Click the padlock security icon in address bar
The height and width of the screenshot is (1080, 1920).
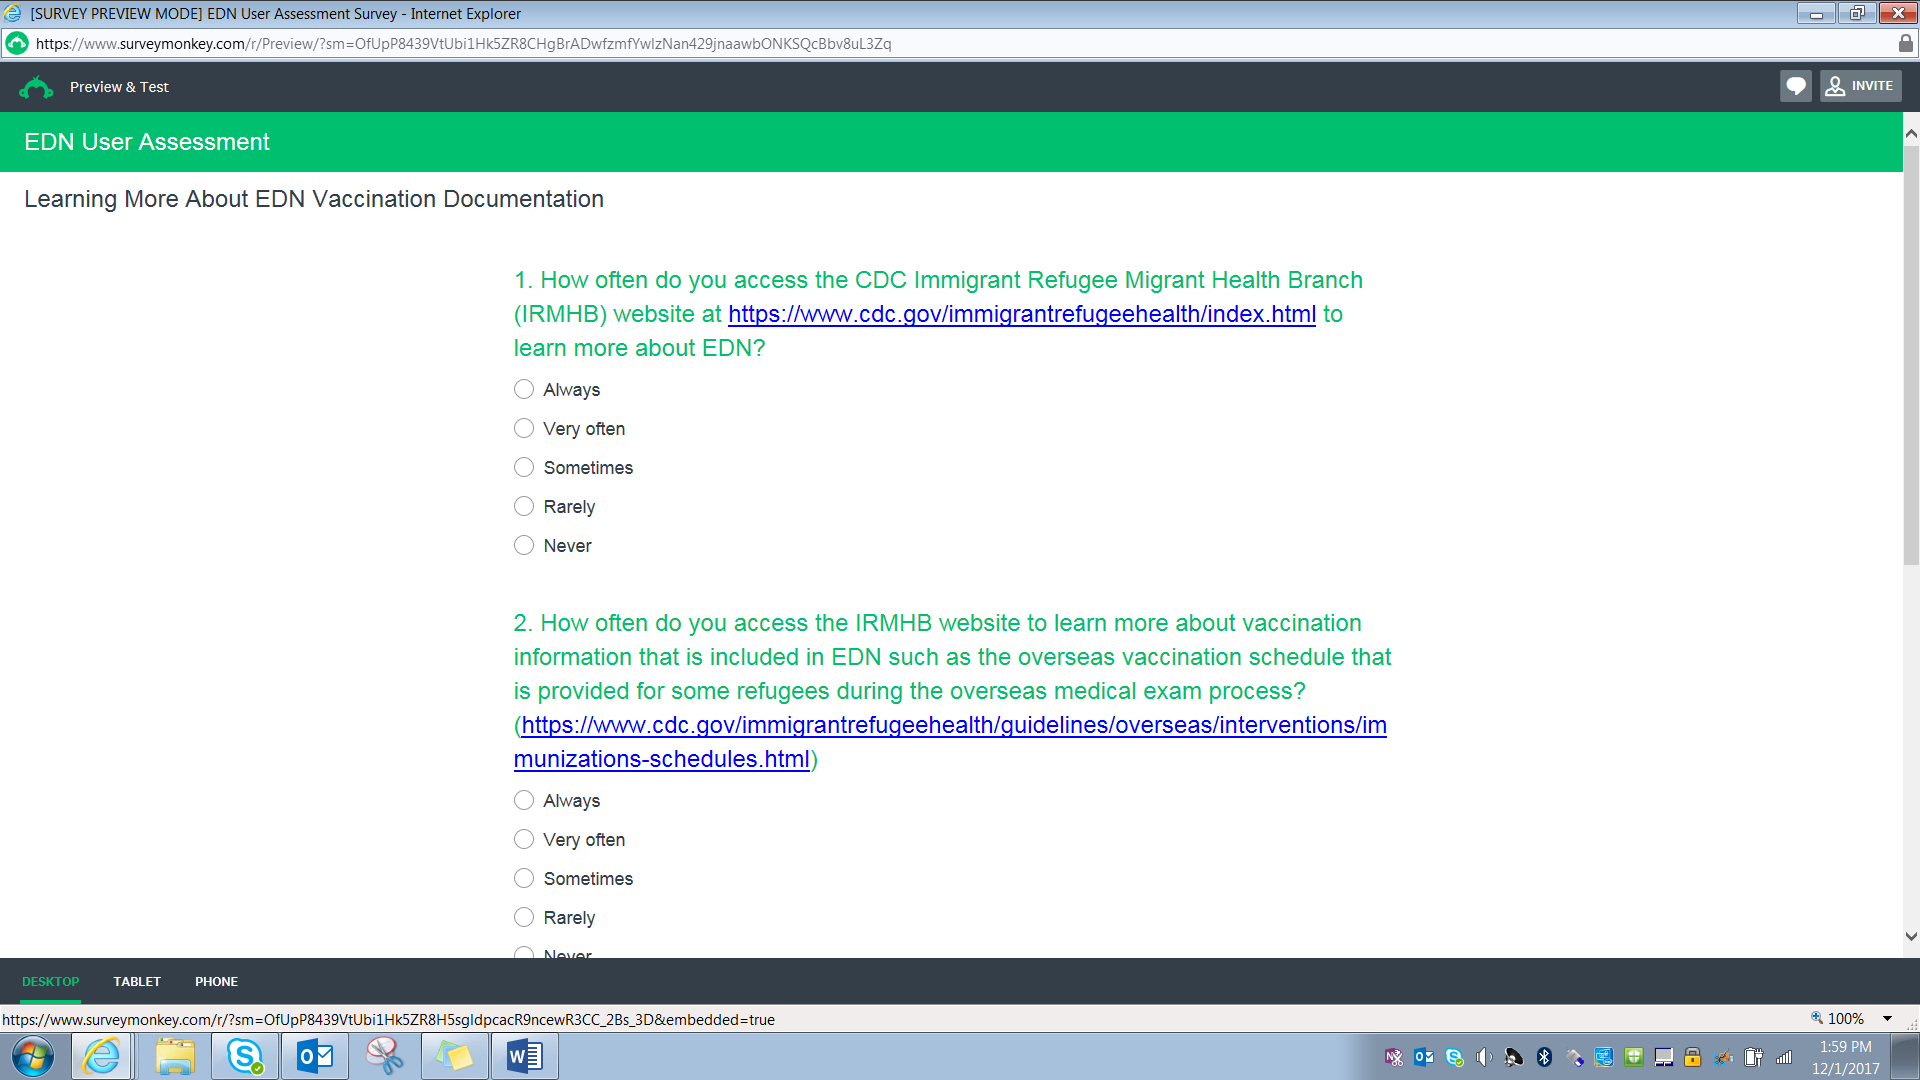(x=1905, y=44)
